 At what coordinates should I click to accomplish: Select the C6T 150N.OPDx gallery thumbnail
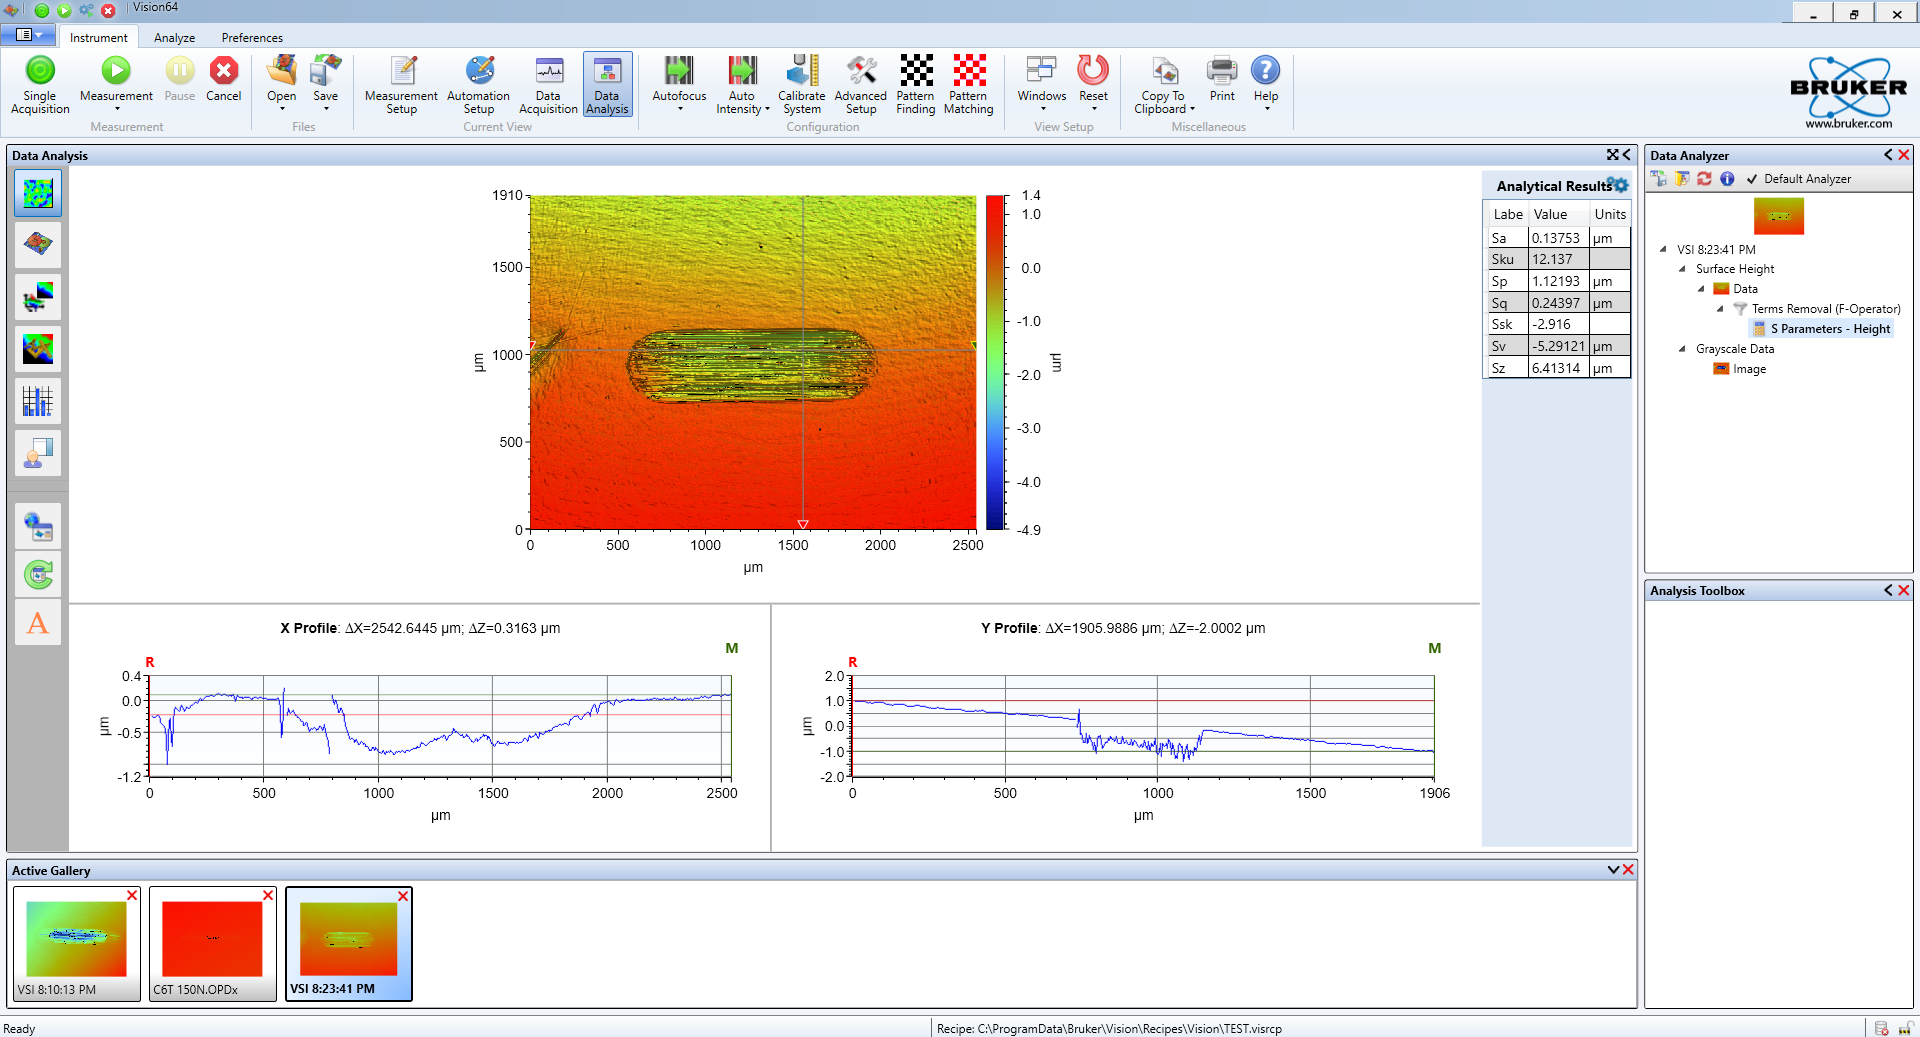[212, 940]
